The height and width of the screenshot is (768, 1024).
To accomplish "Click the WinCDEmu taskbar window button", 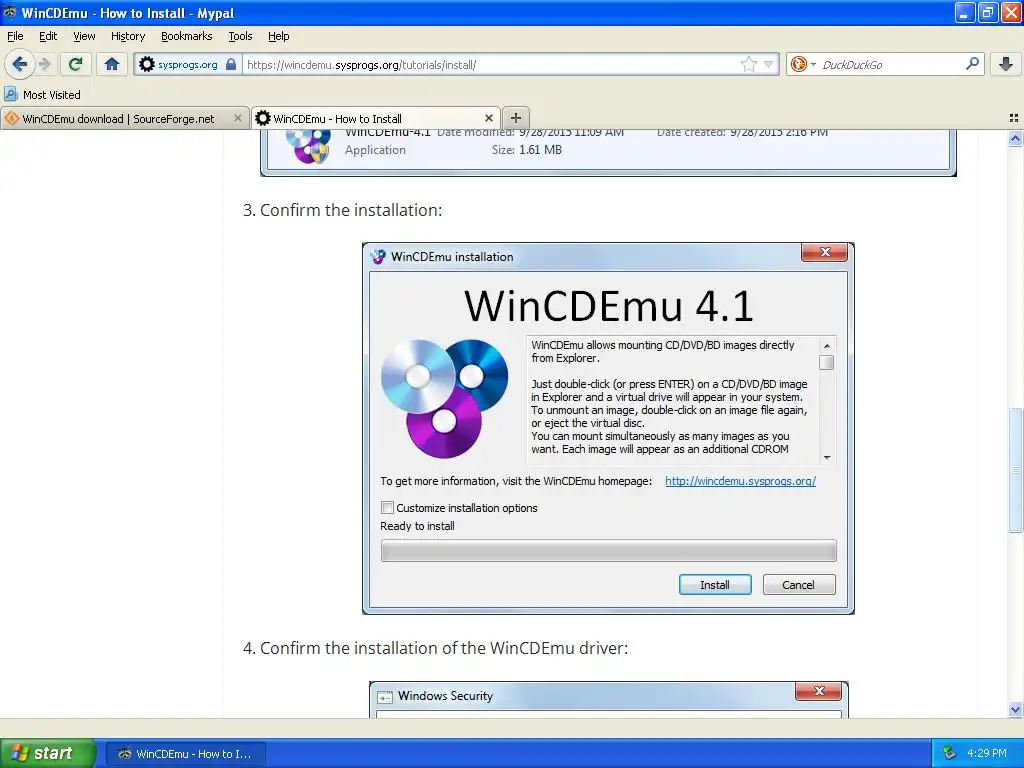I will click(185, 754).
